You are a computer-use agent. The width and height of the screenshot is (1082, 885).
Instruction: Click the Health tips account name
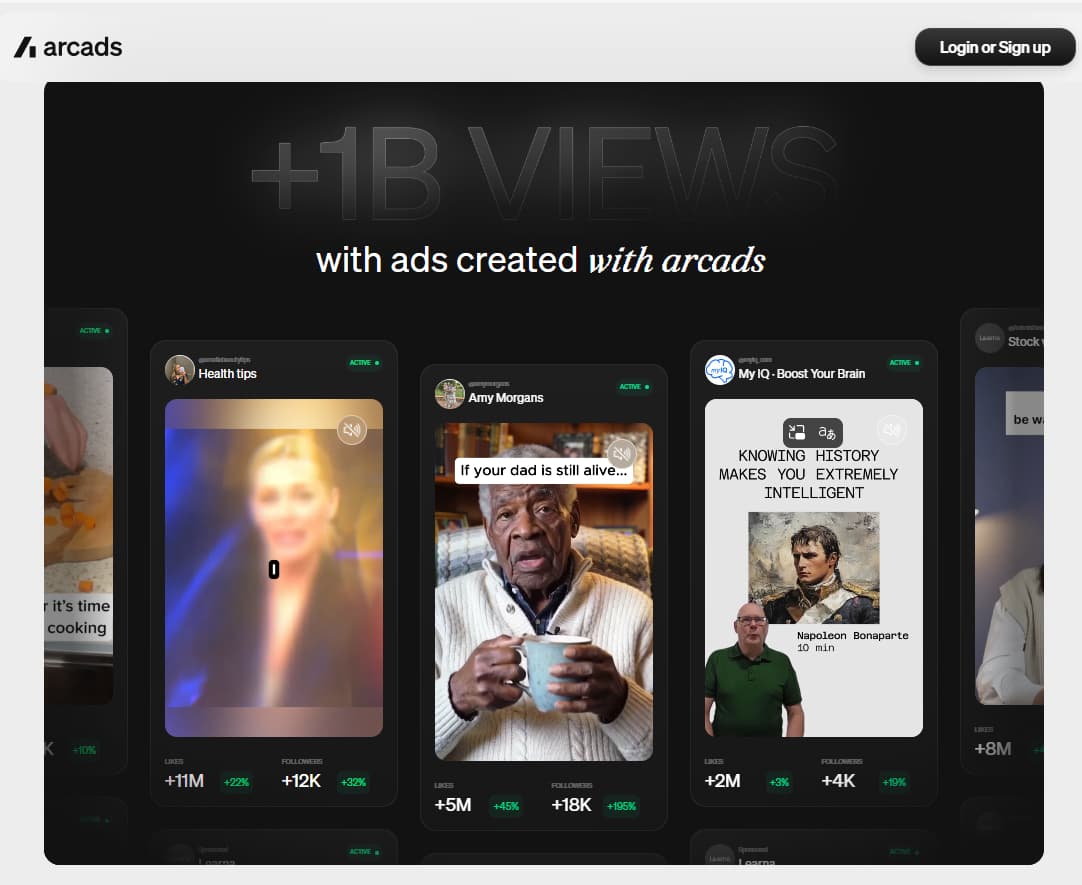pyautogui.click(x=228, y=374)
